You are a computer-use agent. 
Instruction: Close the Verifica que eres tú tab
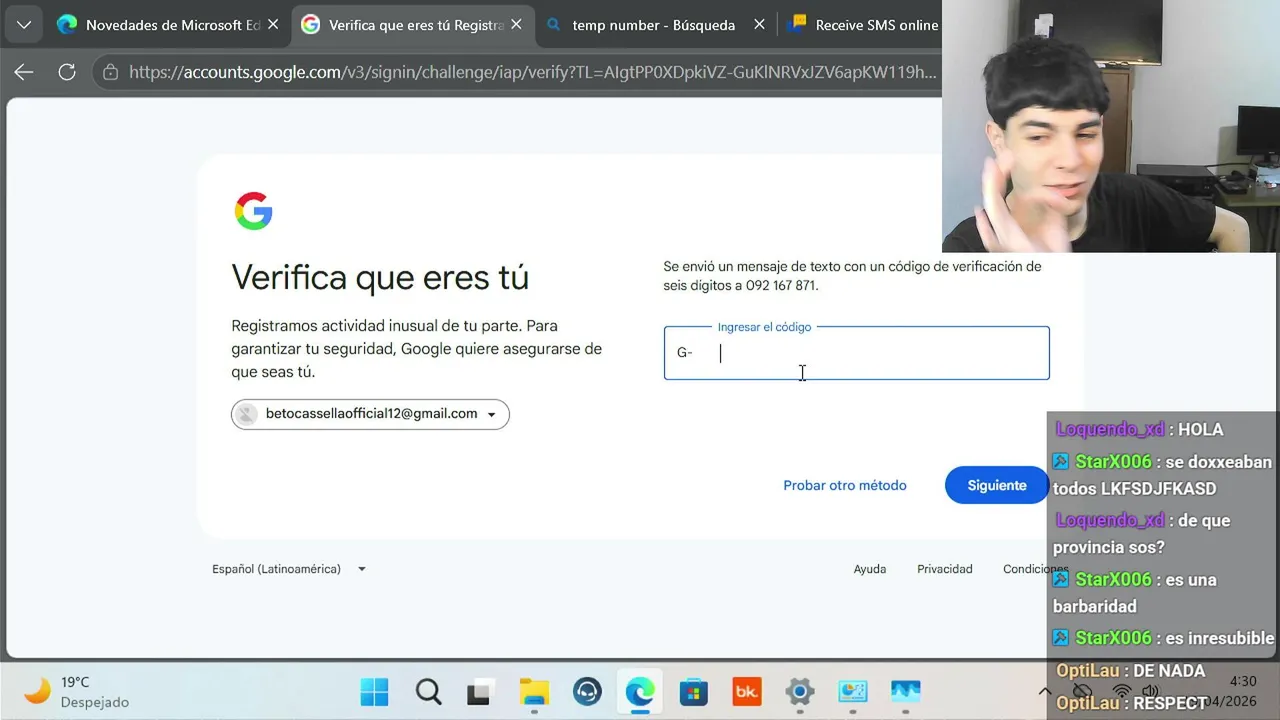517,25
